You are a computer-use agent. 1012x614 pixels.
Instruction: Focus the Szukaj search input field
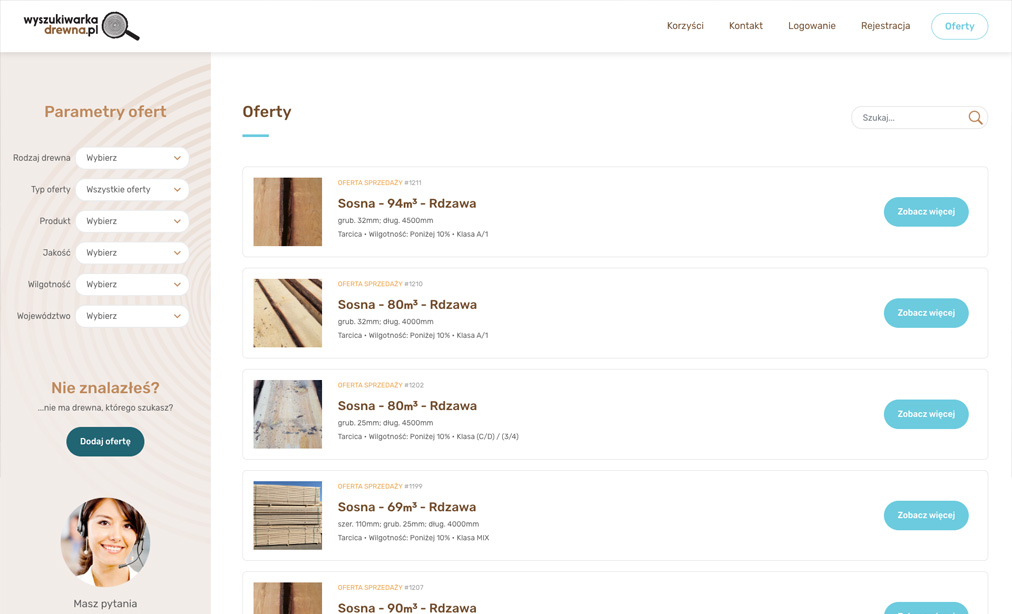tap(910, 118)
